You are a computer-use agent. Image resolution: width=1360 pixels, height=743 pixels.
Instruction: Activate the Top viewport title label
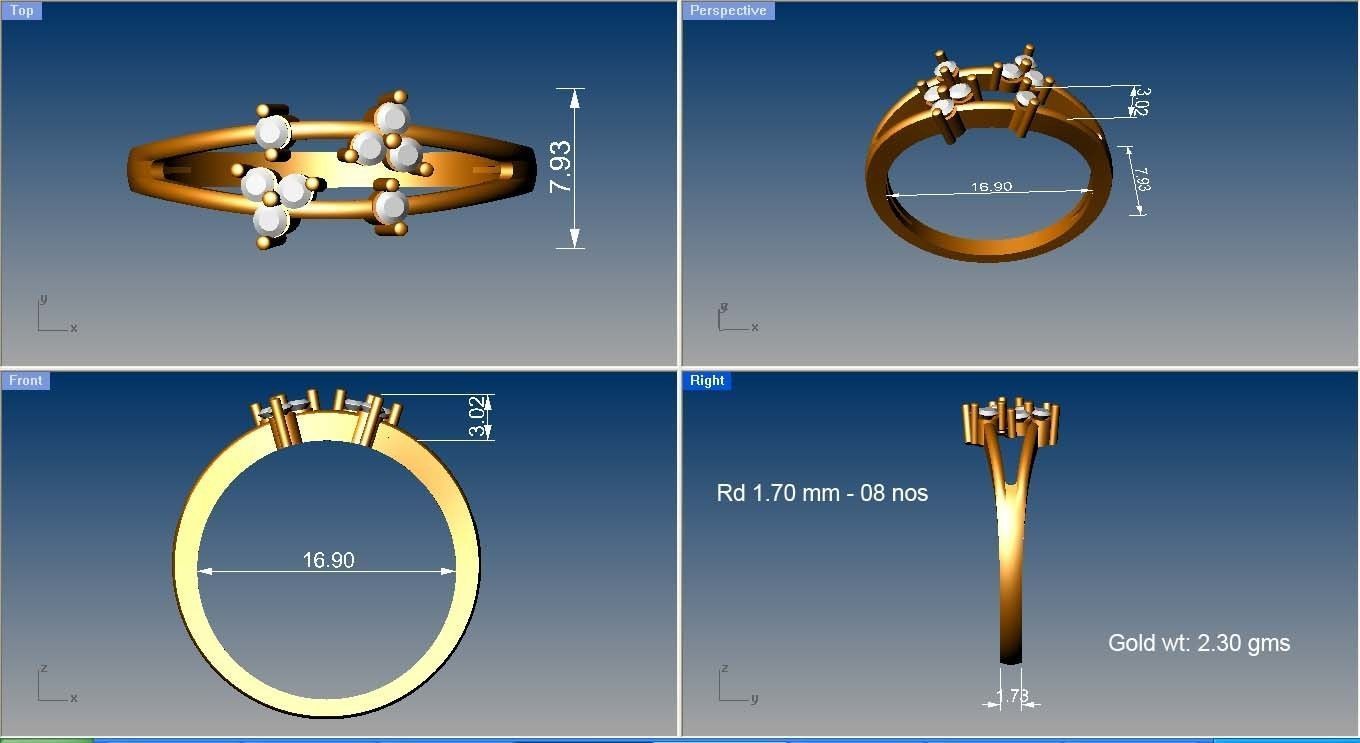click(x=22, y=11)
